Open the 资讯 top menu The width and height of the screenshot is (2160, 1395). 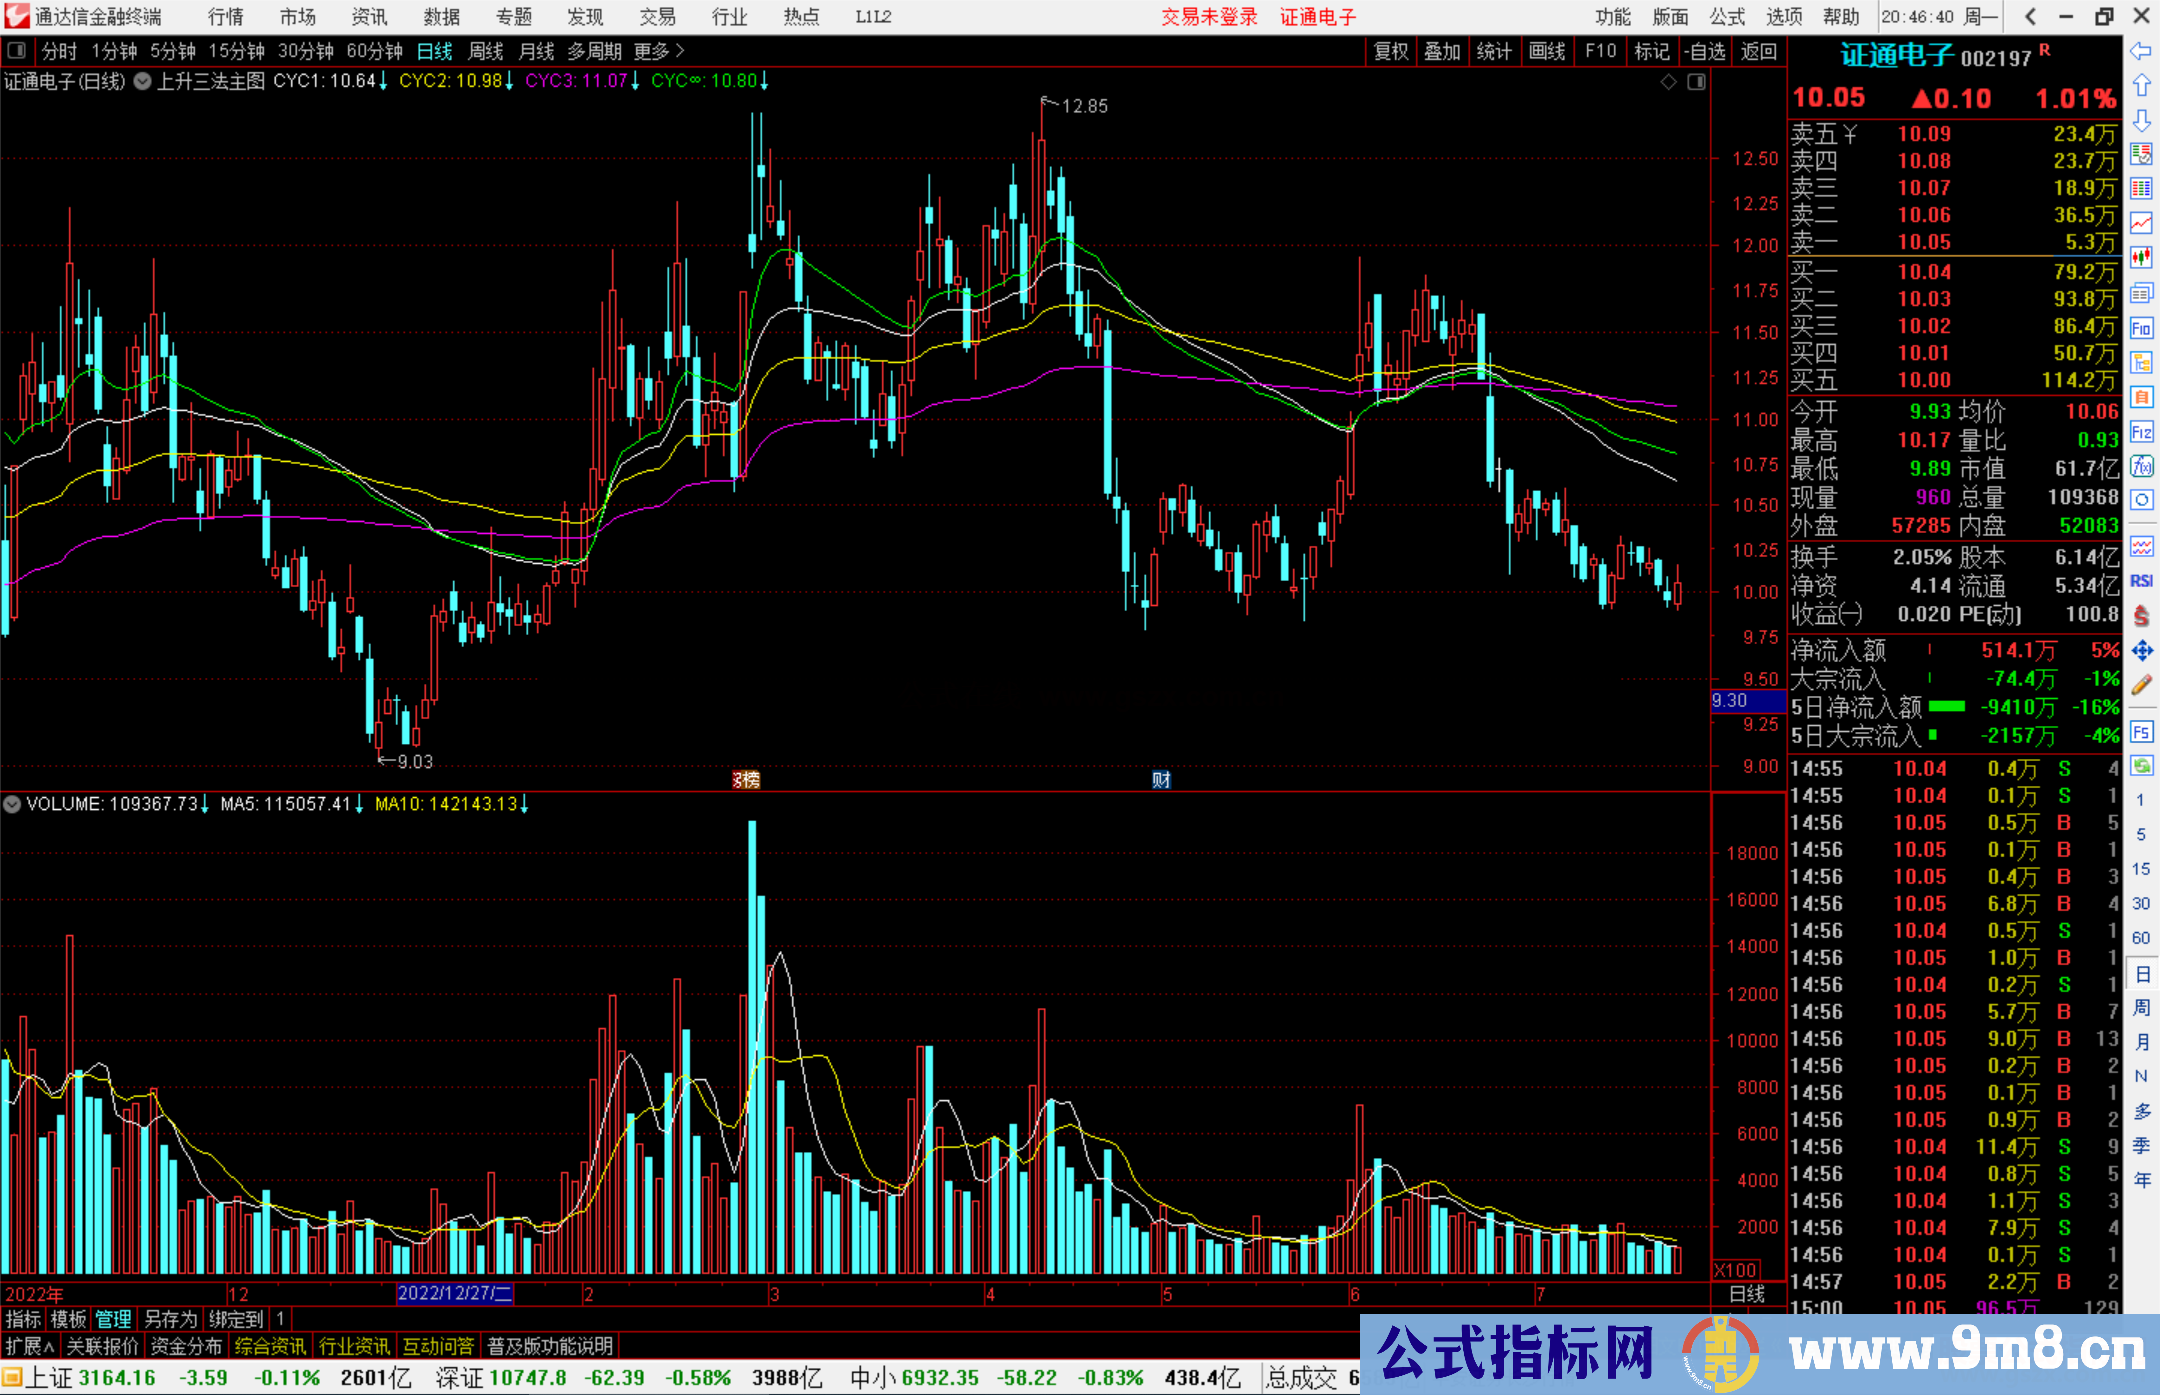pyautogui.click(x=369, y=17)
